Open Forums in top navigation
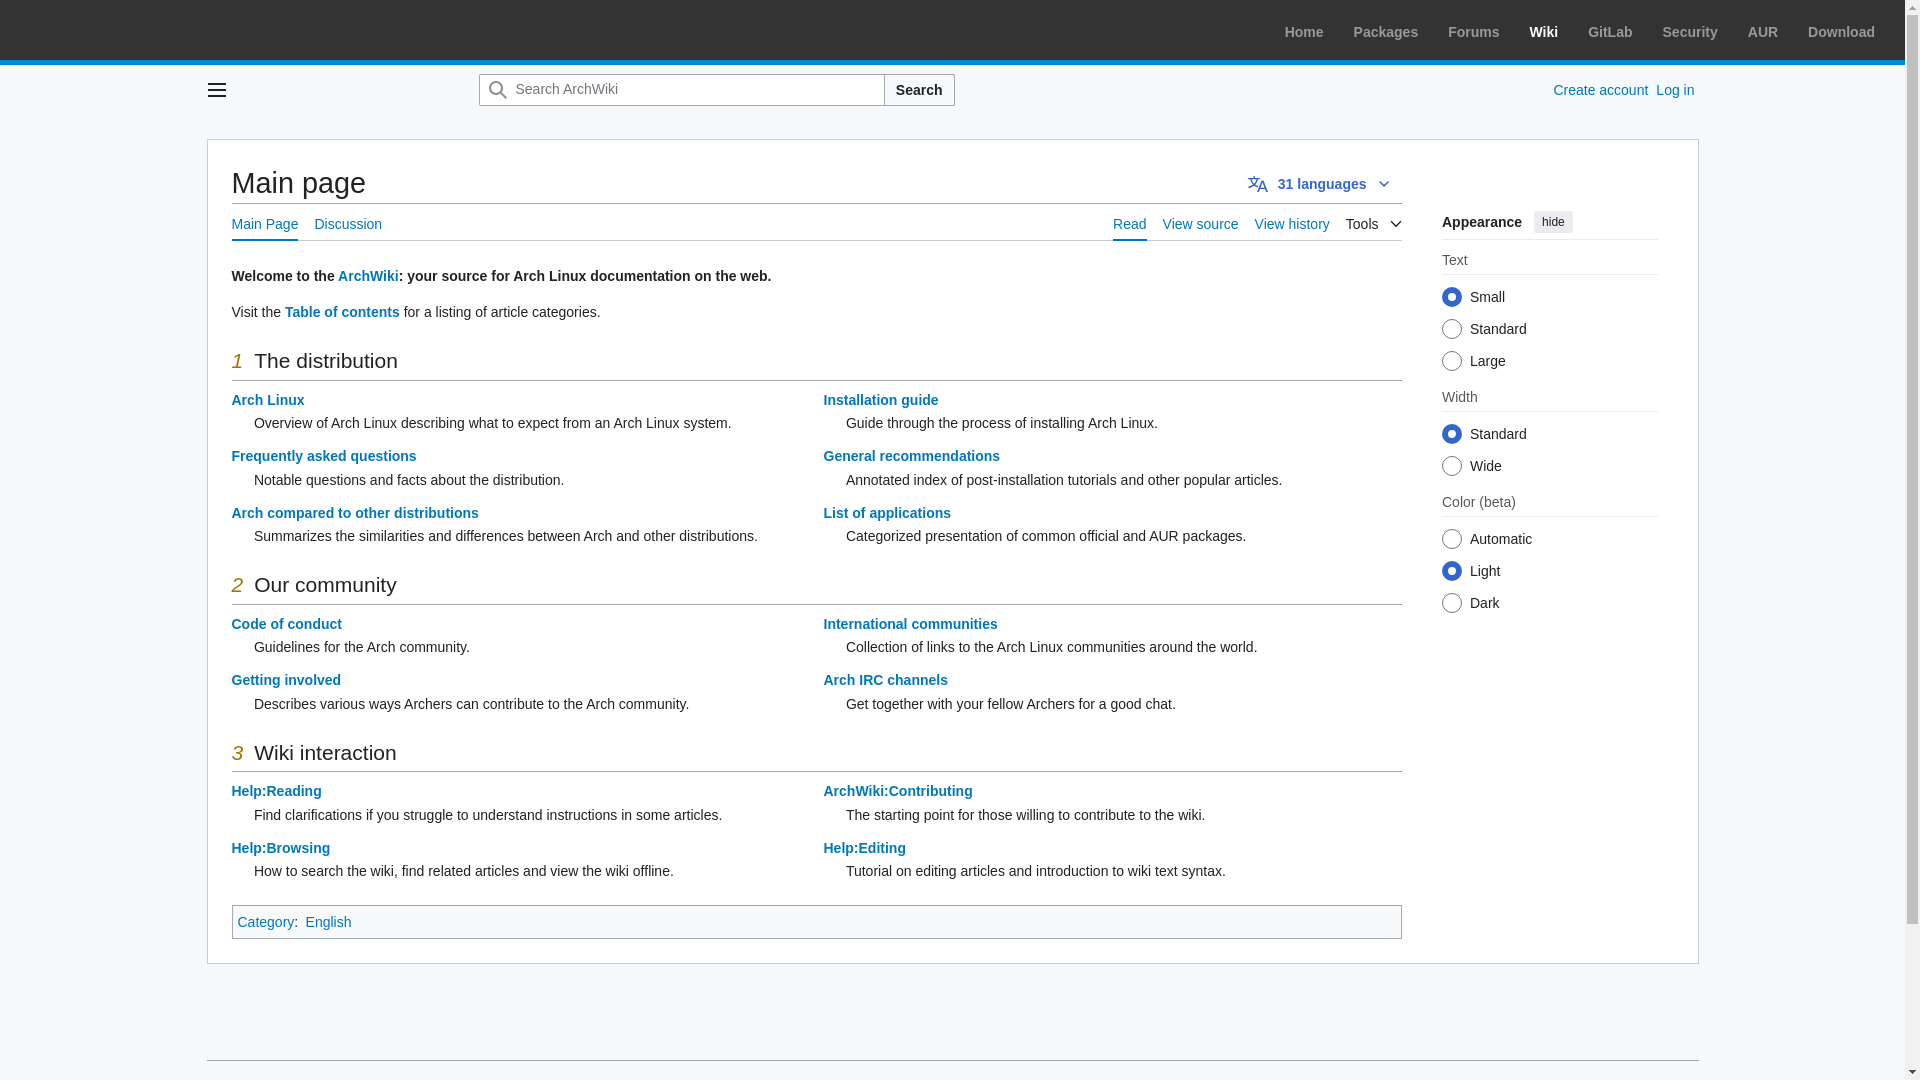The height and width of the screenshot is (1080, 1920). [x=1473, y=32]
